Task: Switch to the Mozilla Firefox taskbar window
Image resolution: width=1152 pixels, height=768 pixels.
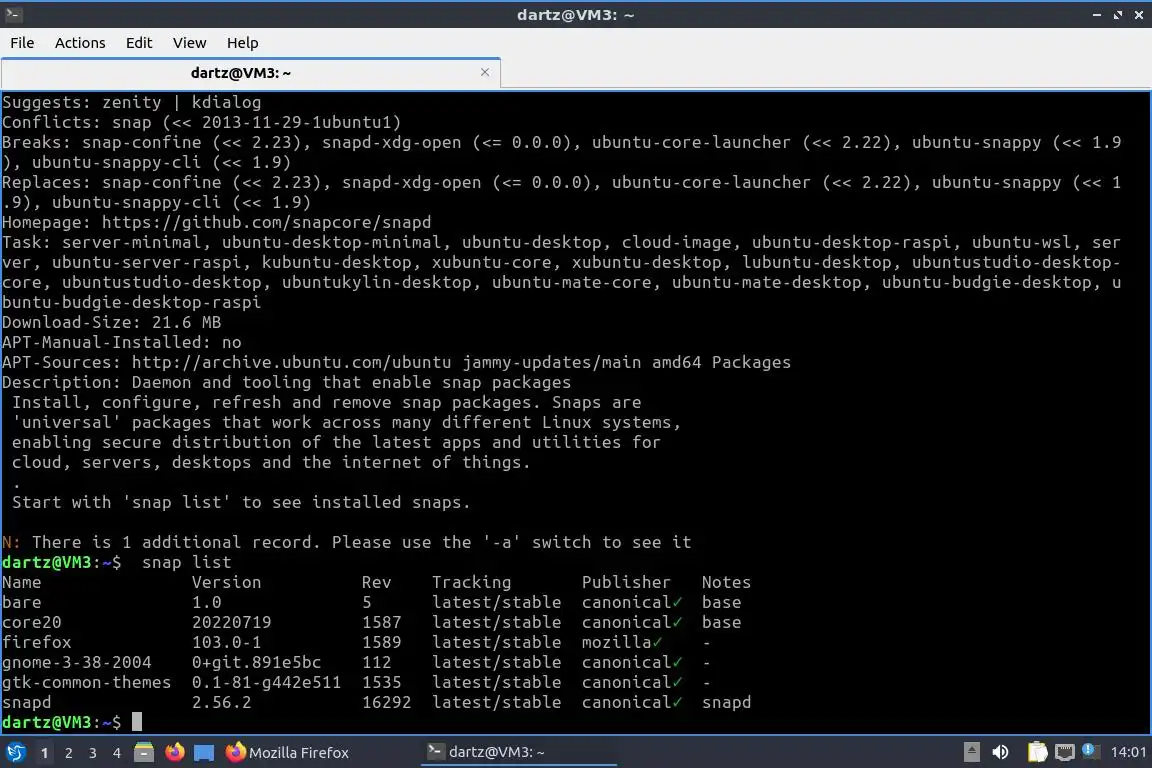Action: (288, 753)
